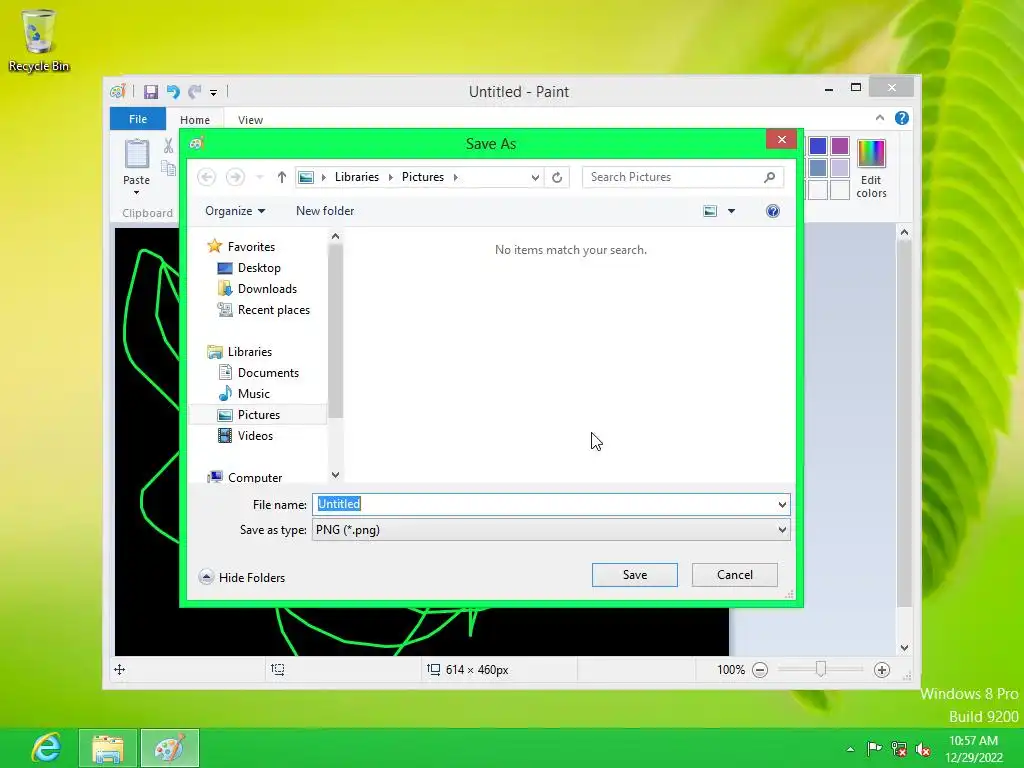This screenshot has height=768, width=1024.
Task: Open Edit colors in Paint
Action: [x=871, y=168]
